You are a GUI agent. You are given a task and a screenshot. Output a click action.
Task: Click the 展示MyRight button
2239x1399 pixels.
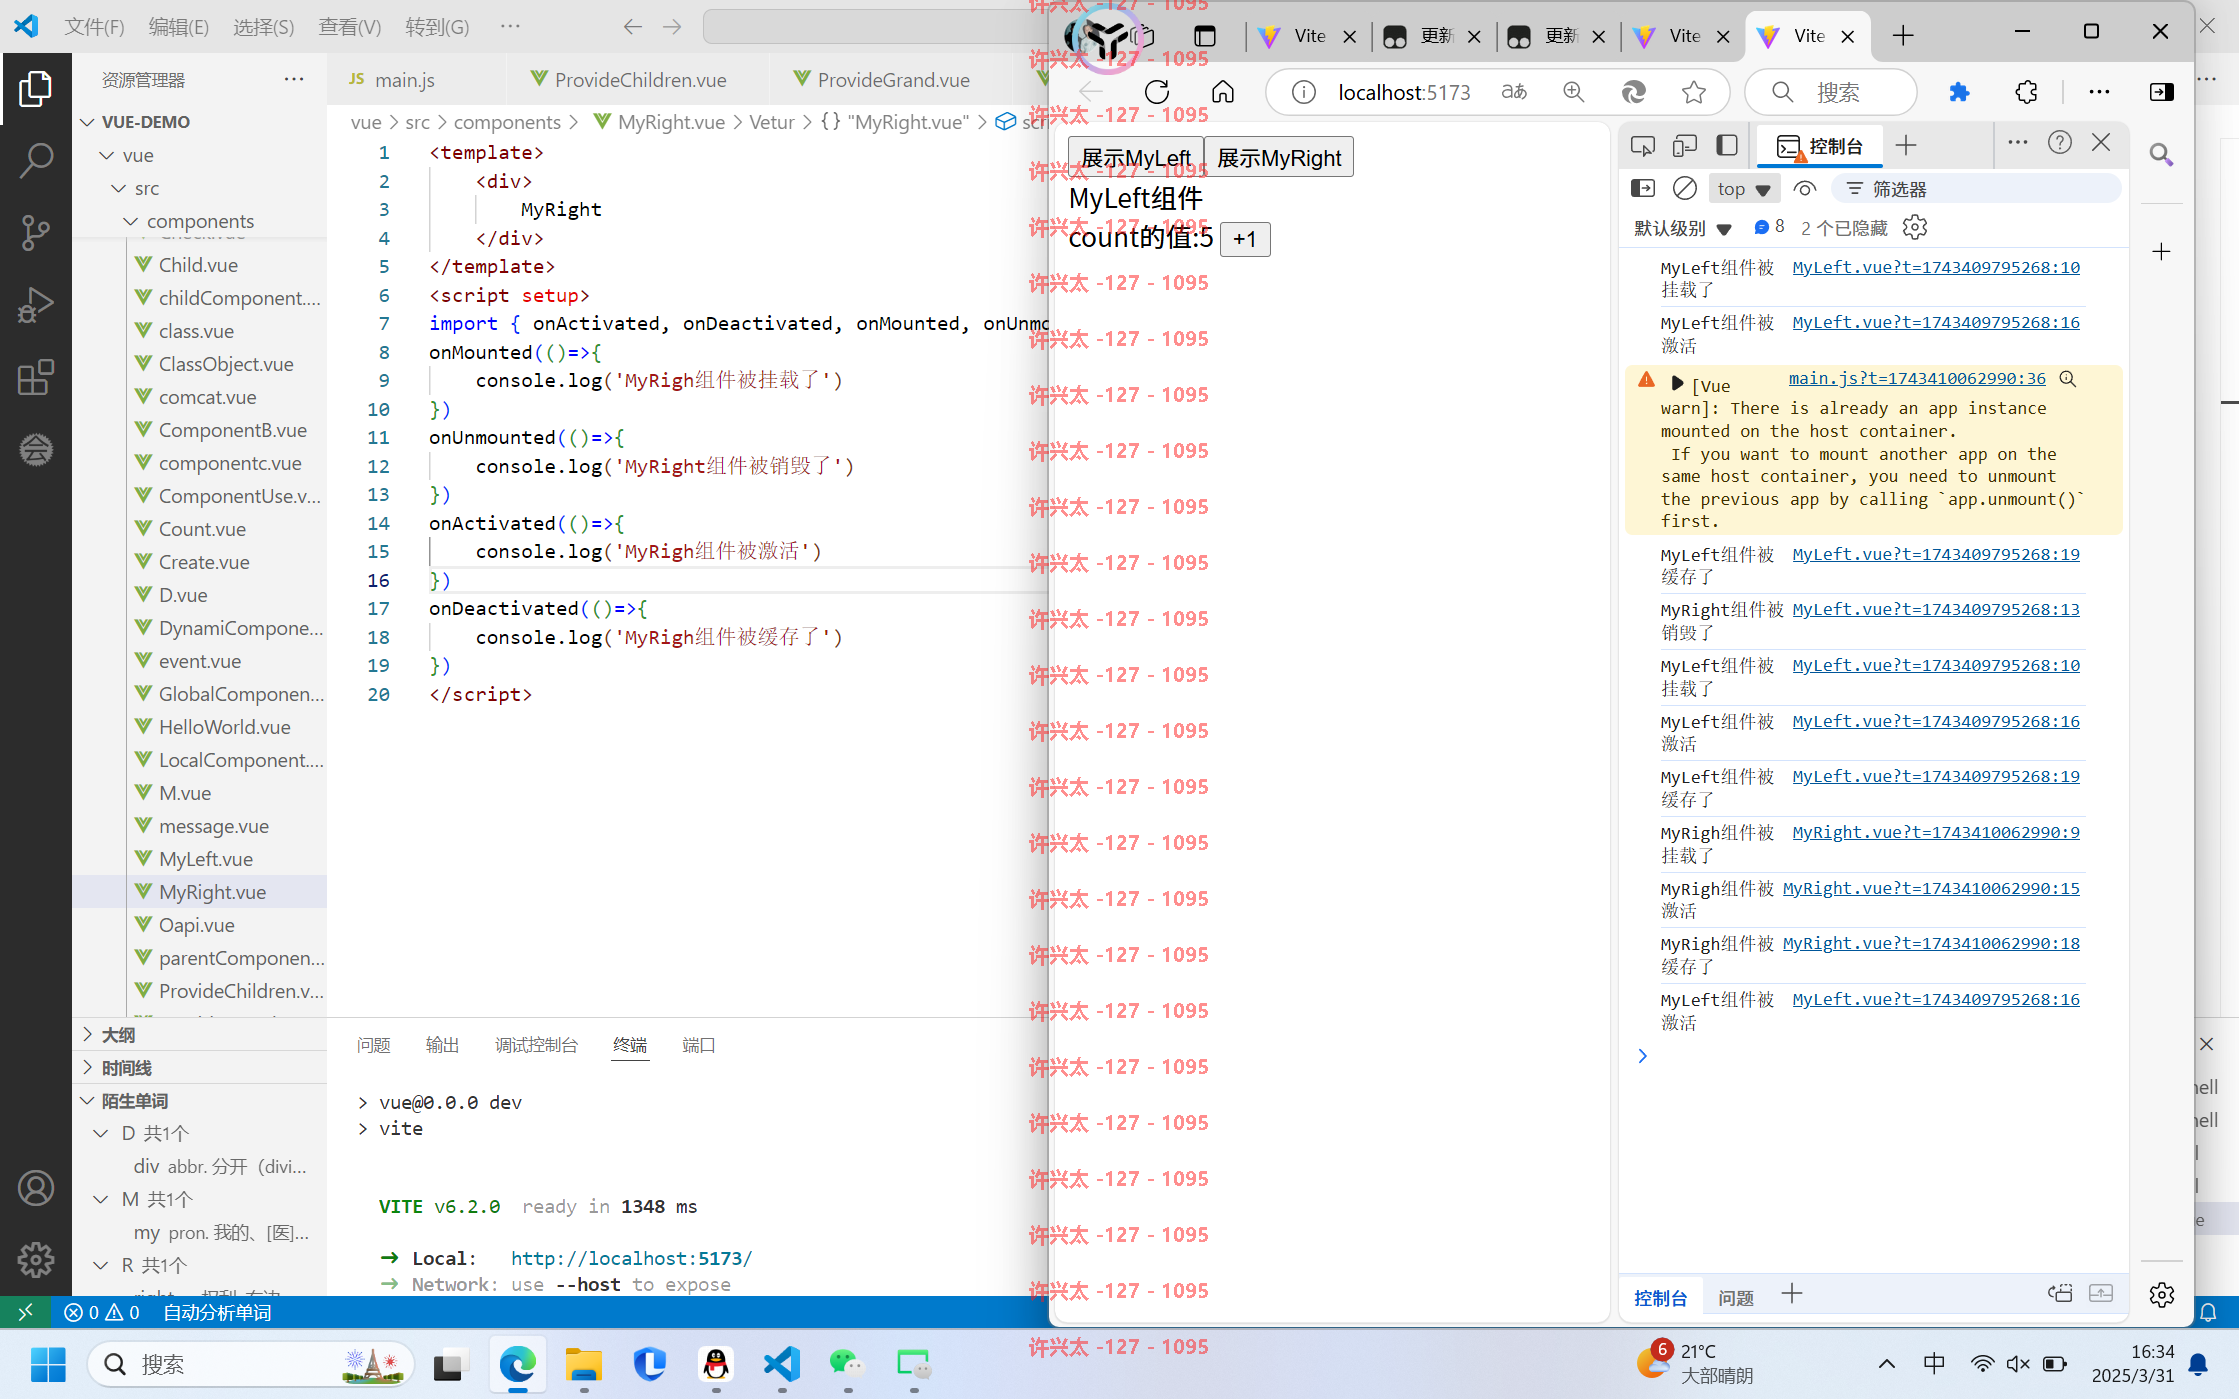coord(1279,158)
